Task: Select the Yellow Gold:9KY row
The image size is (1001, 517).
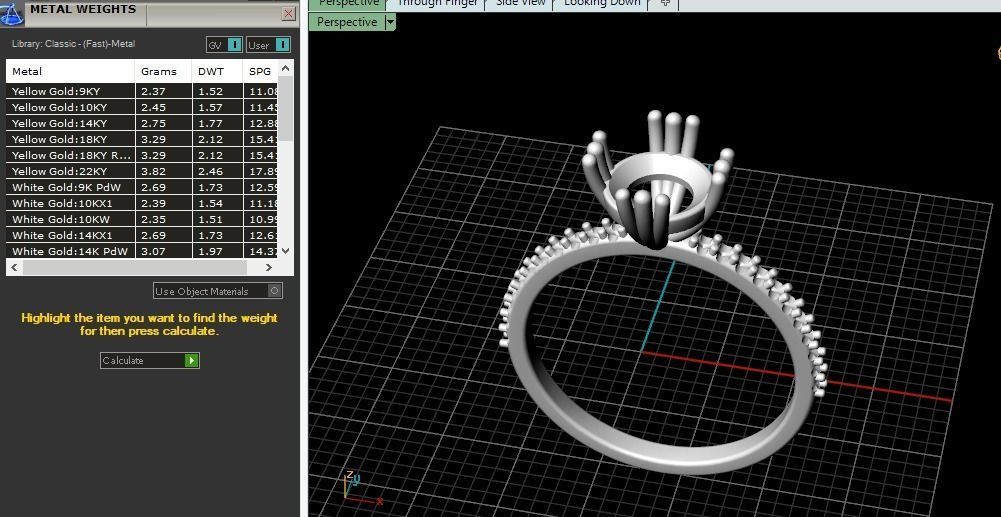Action: 142,91
